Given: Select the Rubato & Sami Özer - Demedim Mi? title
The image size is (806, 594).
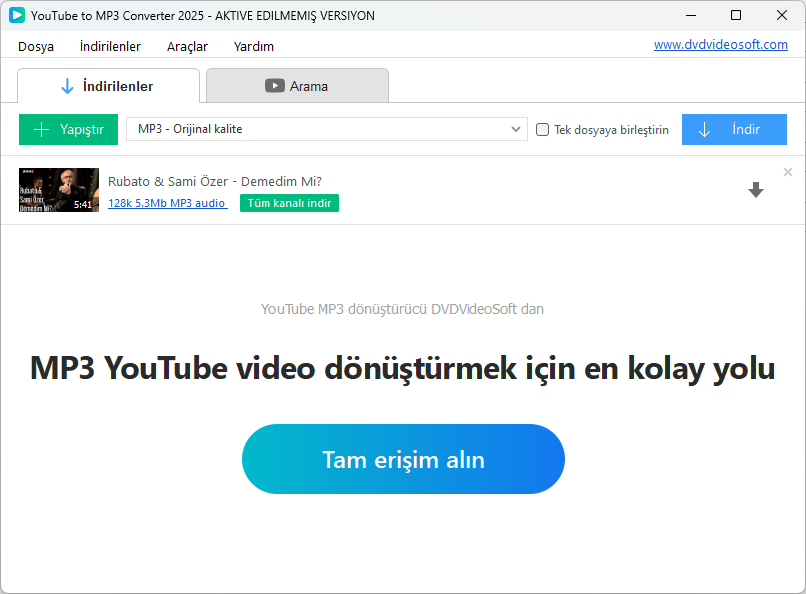Looking at the screenshot, I should tap(215, 181).
